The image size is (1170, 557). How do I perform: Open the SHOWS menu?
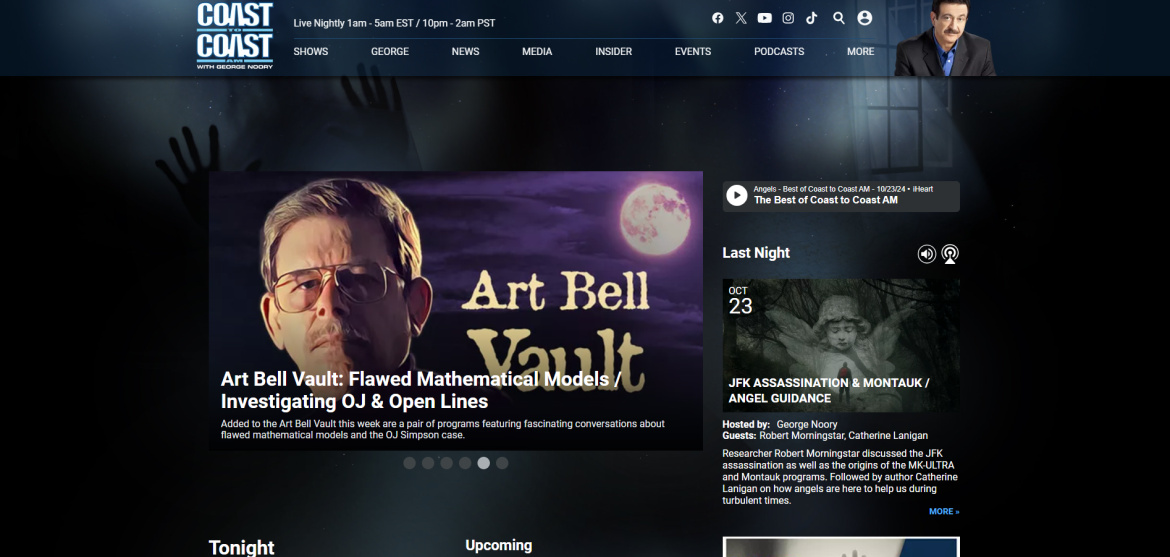click(x=310, y=52)
